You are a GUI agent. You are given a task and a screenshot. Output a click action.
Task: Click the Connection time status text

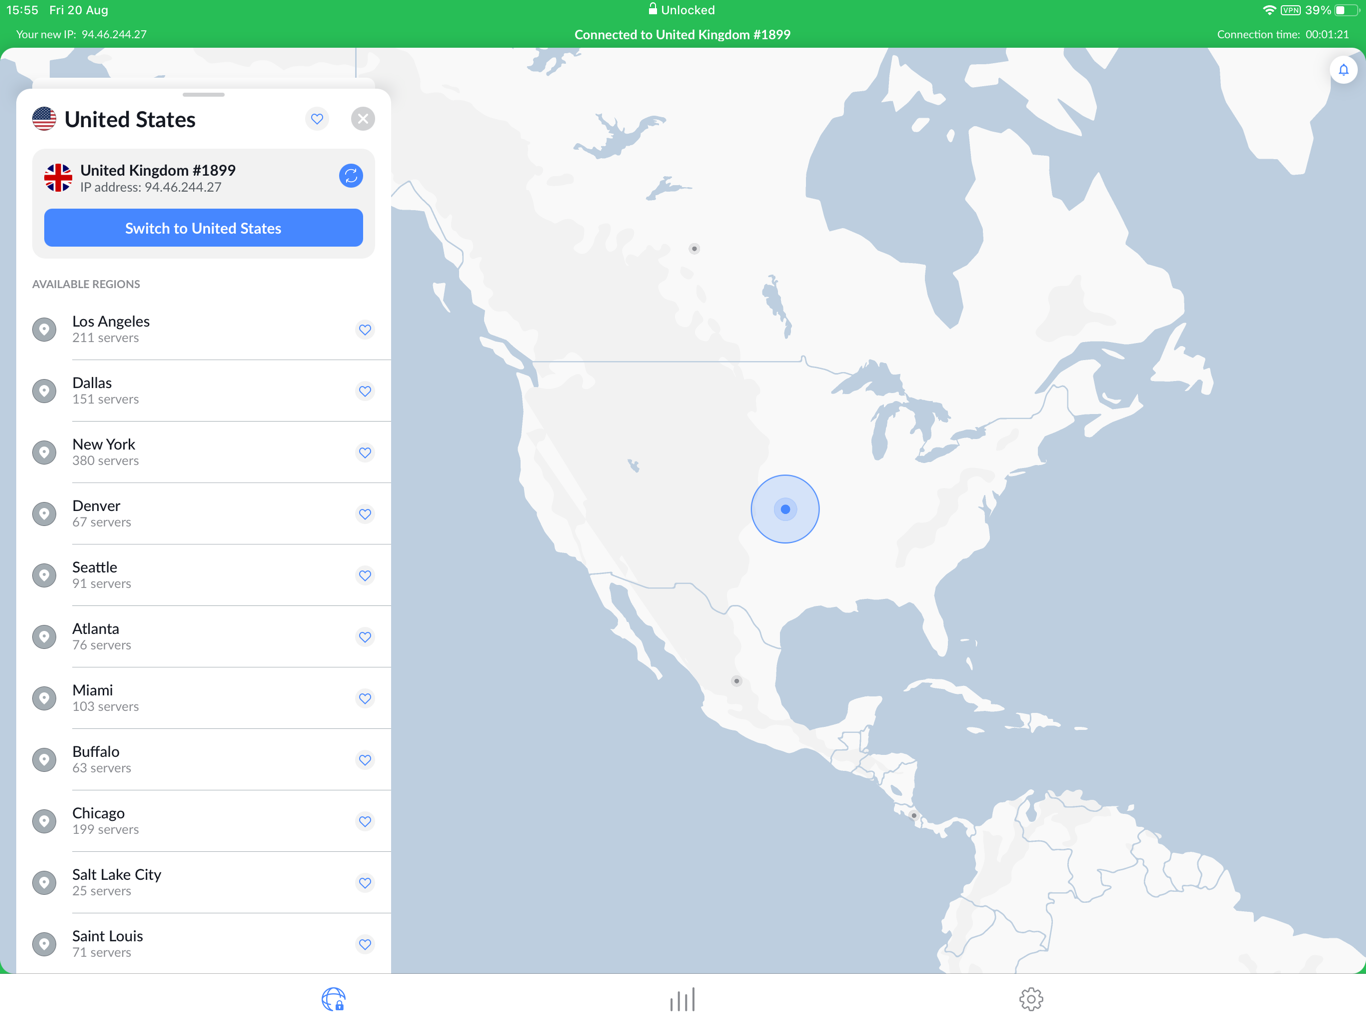pos(1282,34)
